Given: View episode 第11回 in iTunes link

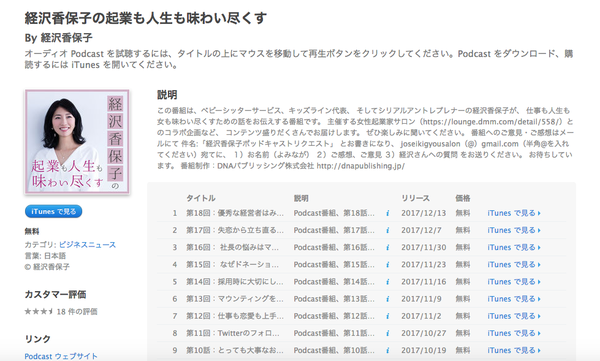Looking at the screenshot, I should click(x=514, y=333).
